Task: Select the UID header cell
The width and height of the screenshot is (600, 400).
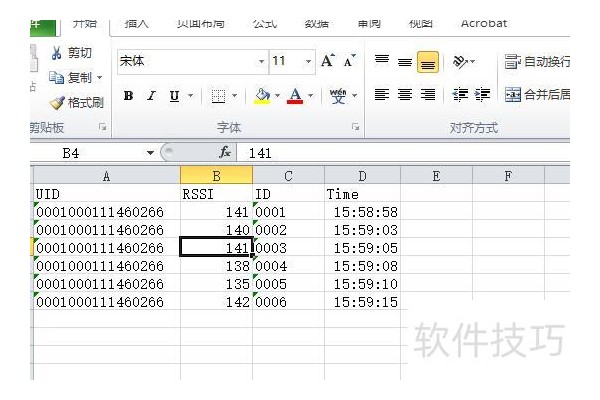Action: click(107, 194)
